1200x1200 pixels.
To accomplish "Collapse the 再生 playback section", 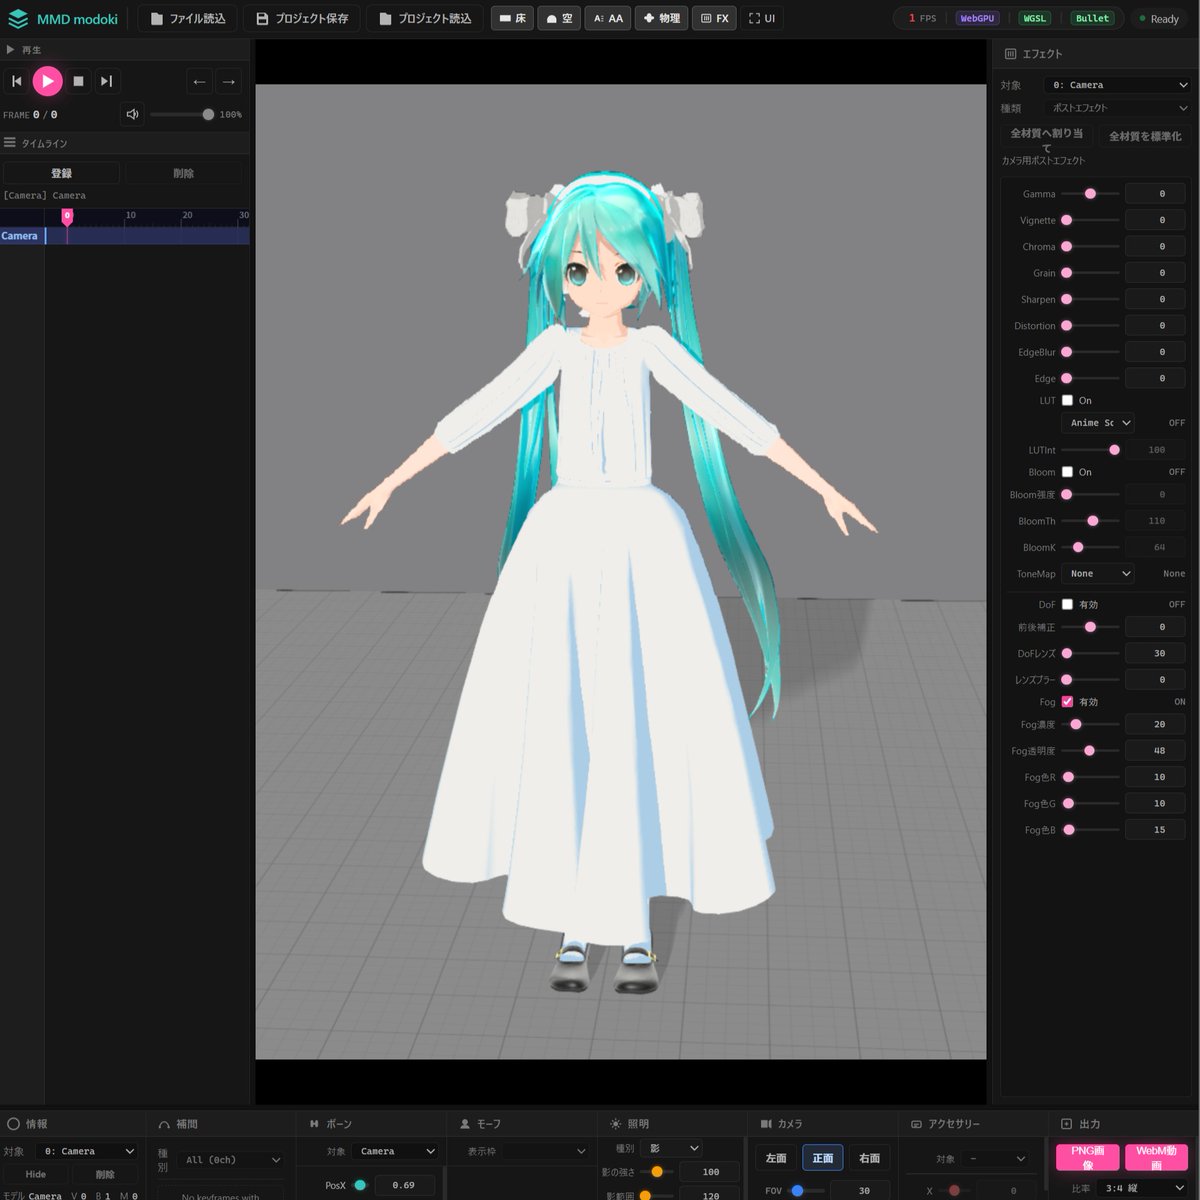I will coord(10,49).
